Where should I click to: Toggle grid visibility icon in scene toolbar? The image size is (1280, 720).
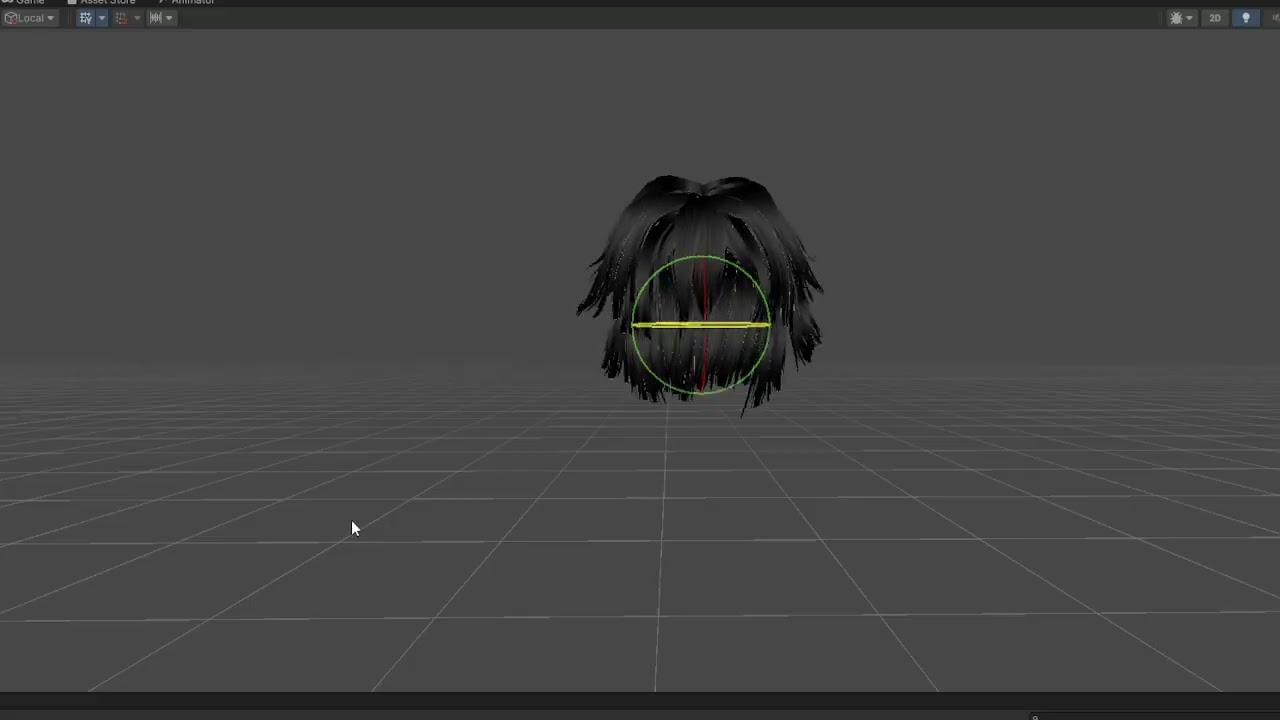tap(86, 18)
